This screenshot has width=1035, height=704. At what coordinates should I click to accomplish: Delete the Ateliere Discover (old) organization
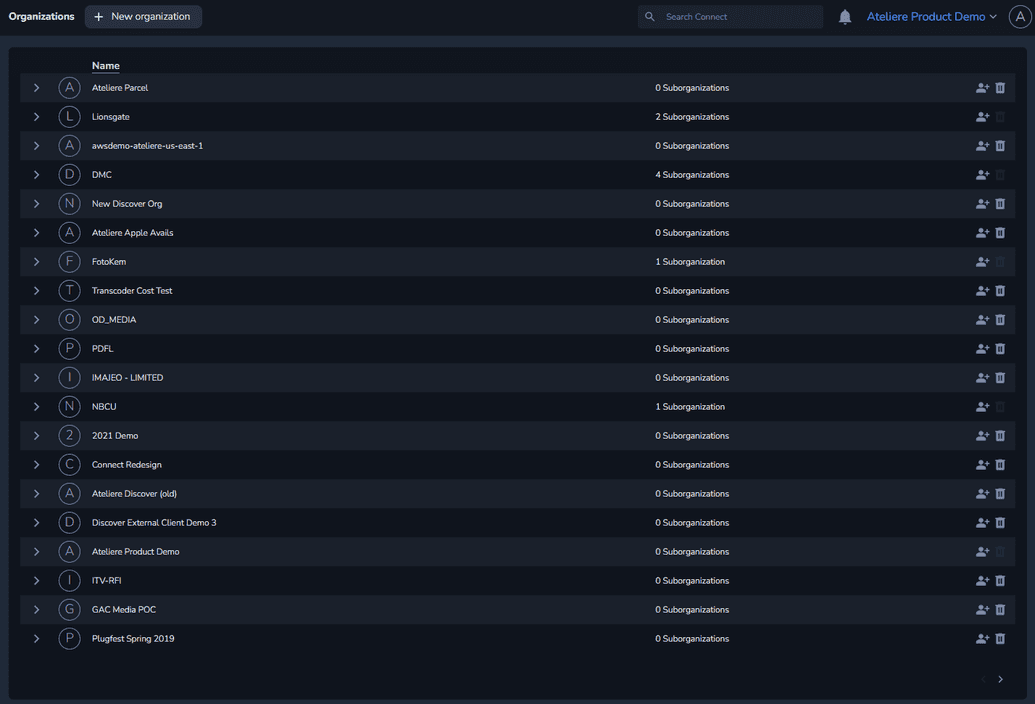(x=1000, y=494)
